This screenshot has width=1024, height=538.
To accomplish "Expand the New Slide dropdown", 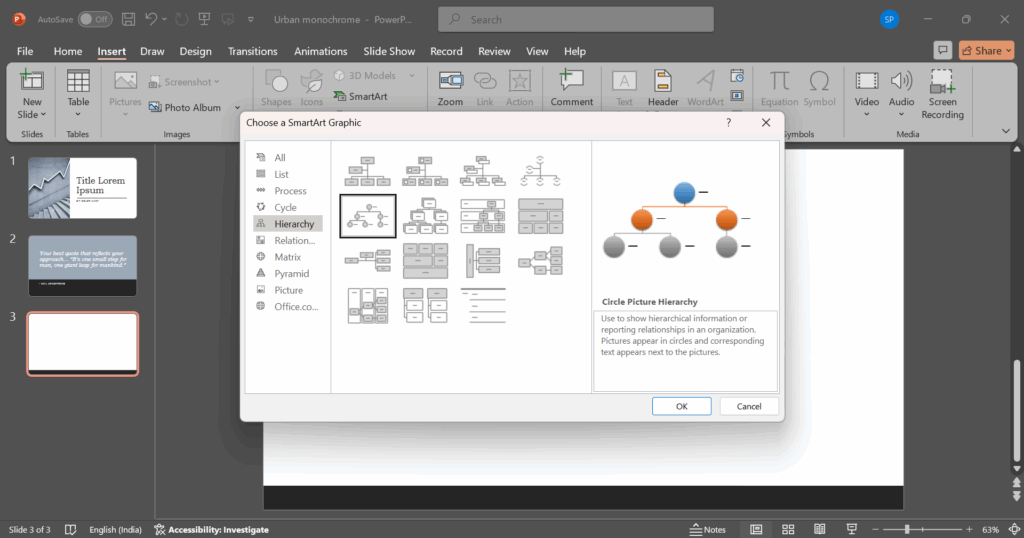I will [32, 114].
